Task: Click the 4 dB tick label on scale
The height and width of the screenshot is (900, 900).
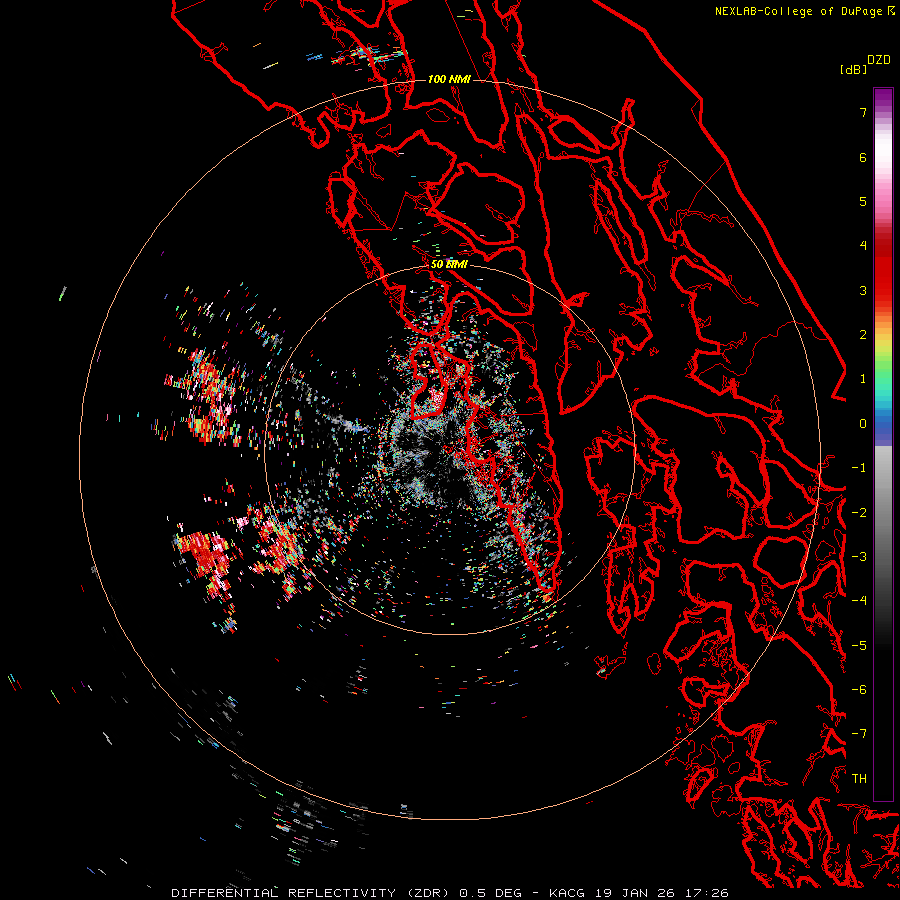Action: tap(863, 246)
